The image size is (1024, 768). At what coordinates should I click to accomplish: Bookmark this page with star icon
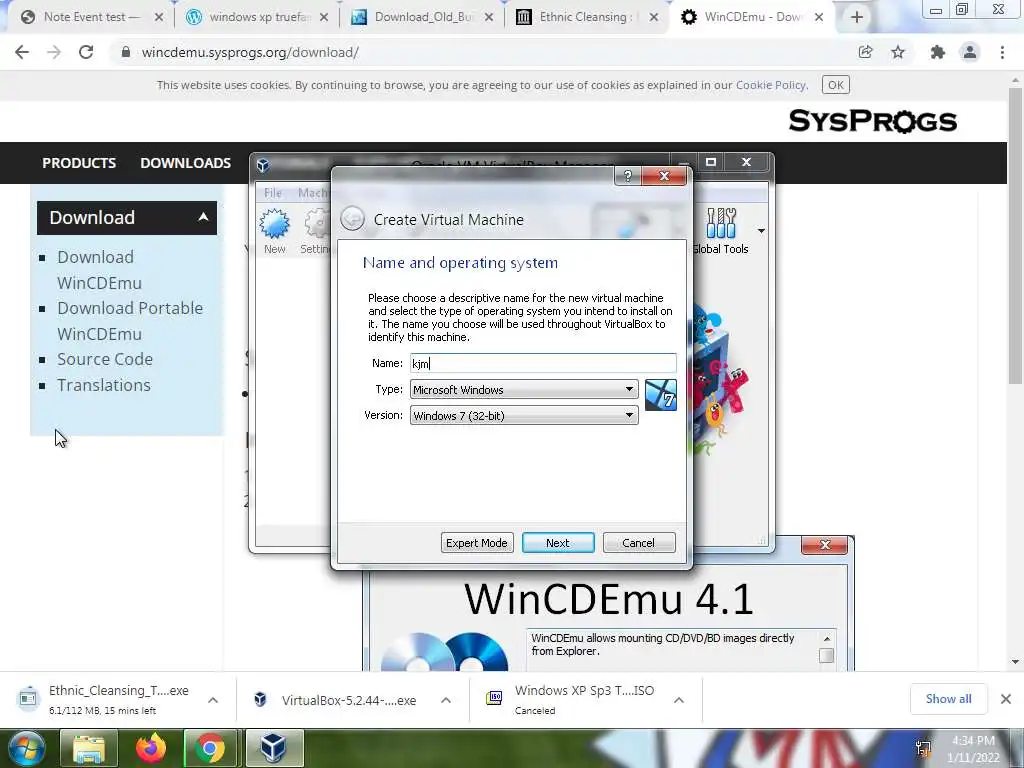(x=898, y=52)
